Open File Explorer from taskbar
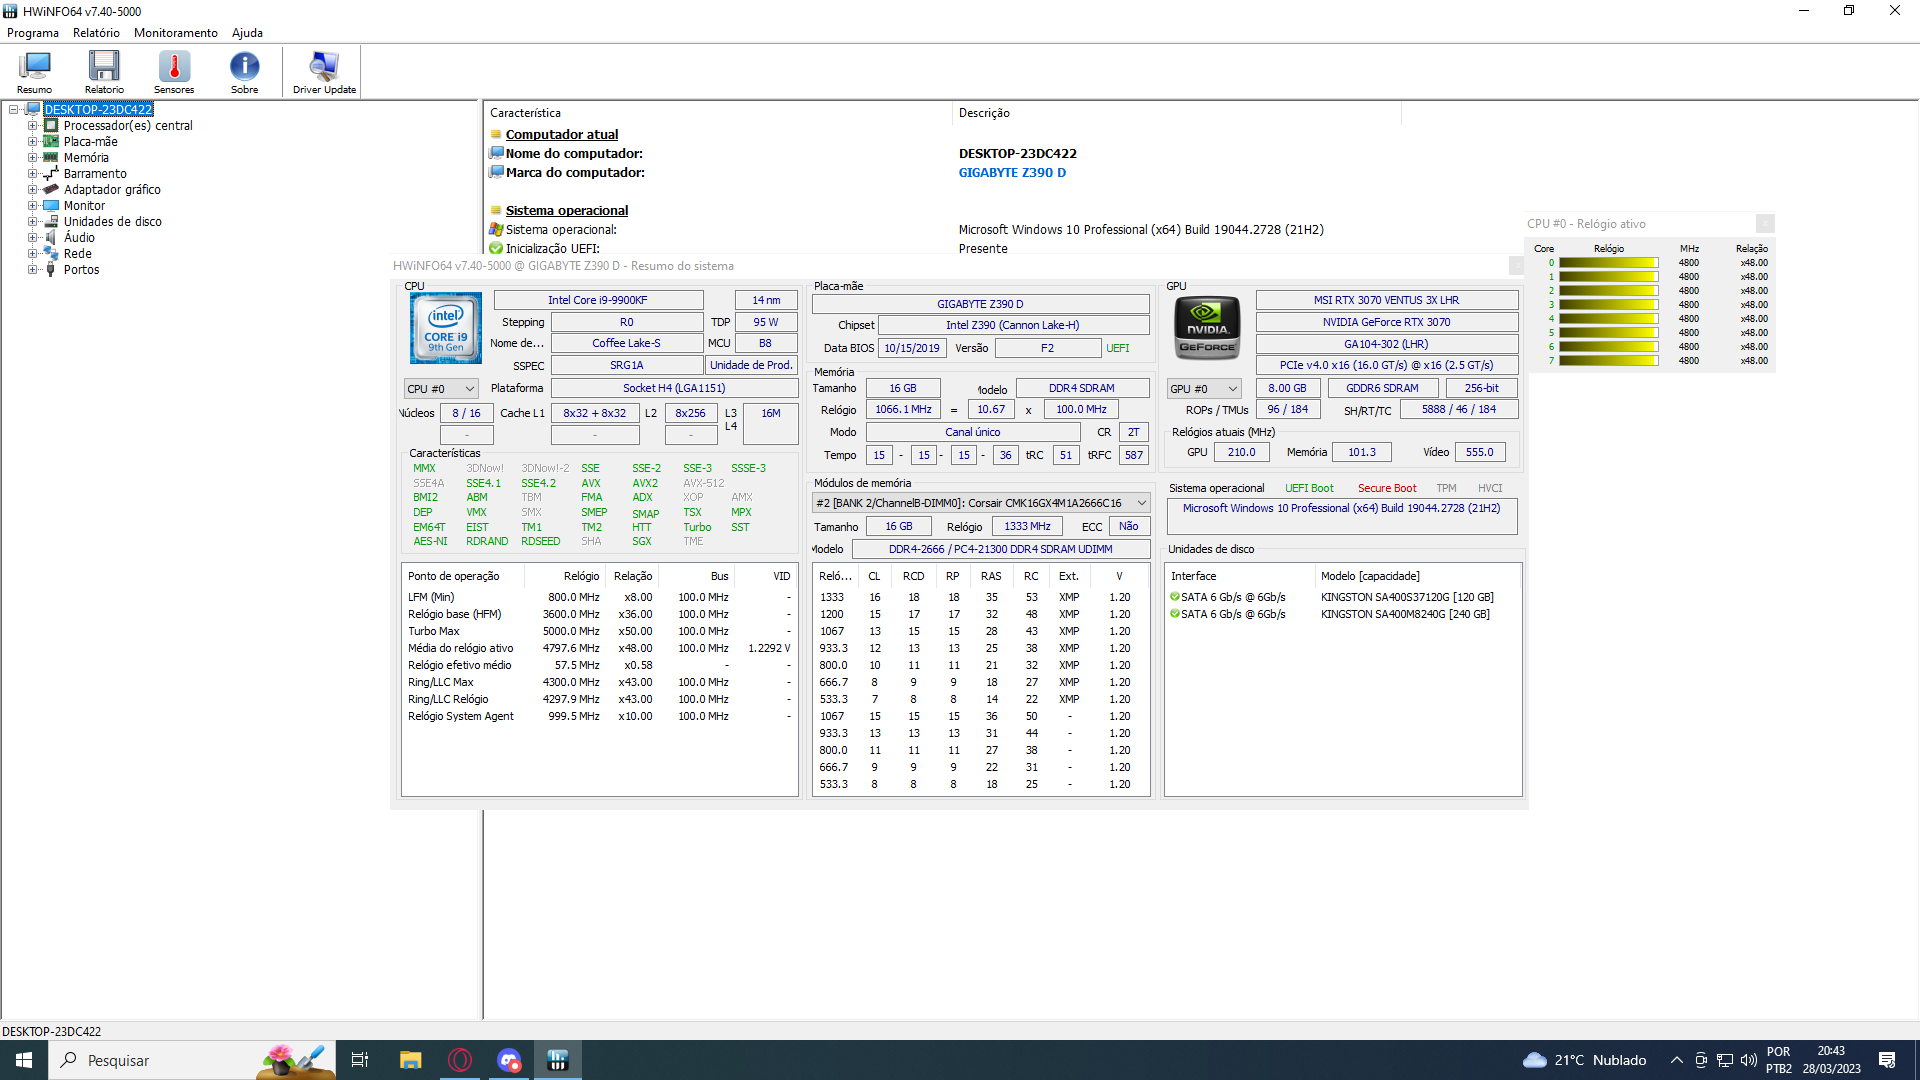The width and height of the screenshot is (1920, 1080). tap(410, 1060)
